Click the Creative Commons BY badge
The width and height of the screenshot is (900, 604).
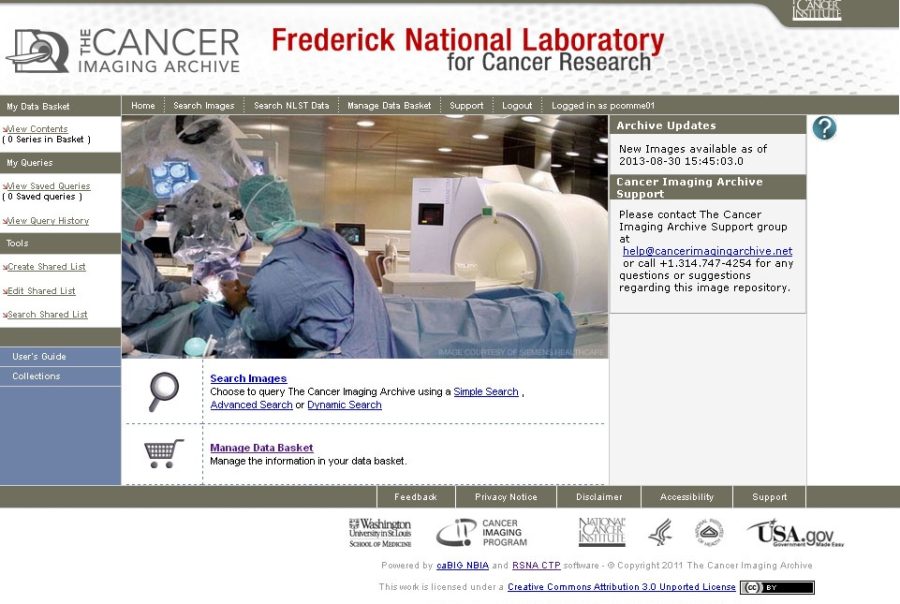pos(777,587)
